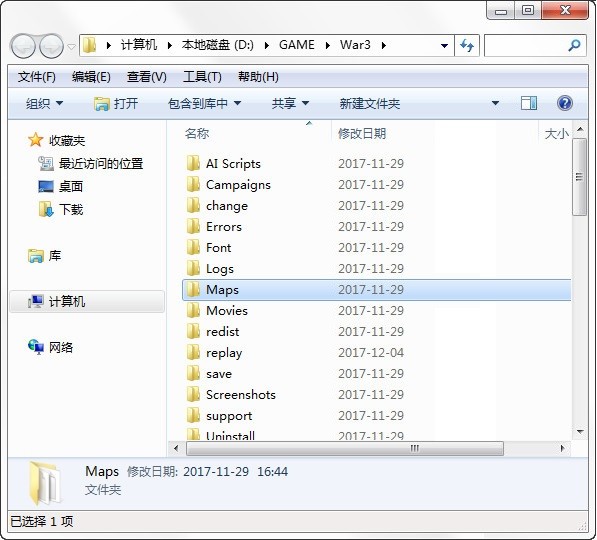Viewport: 597px width, 540px height.
Task: Click the vertical scrollbar down arrow
Action: click(580, 432)
